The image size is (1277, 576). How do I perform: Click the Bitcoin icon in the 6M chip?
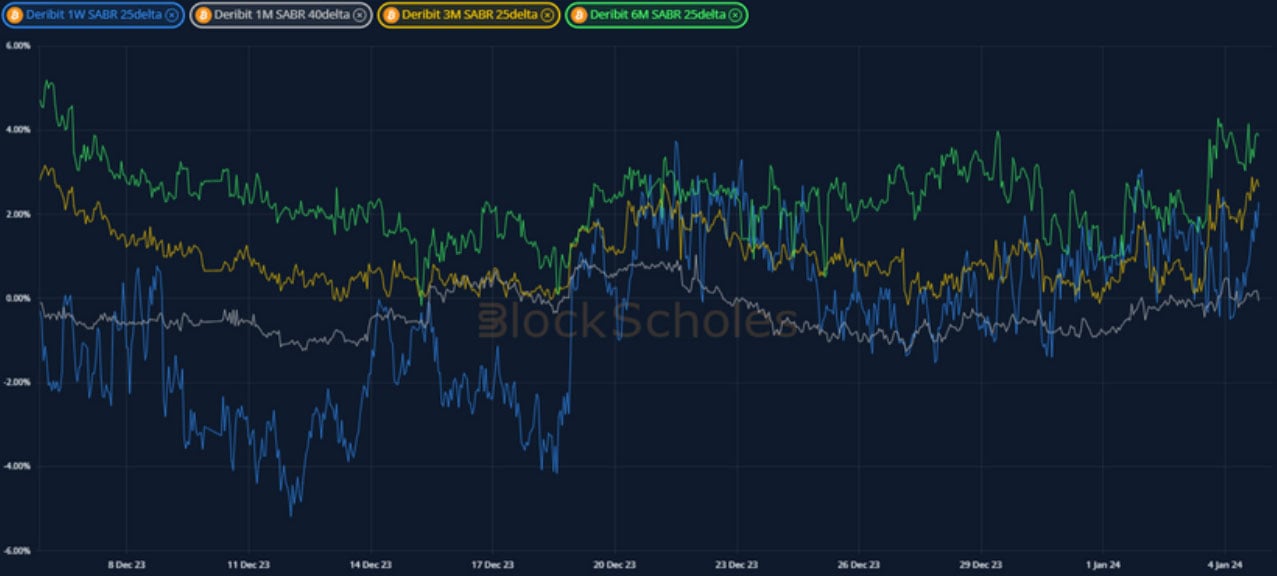[579, 15]
